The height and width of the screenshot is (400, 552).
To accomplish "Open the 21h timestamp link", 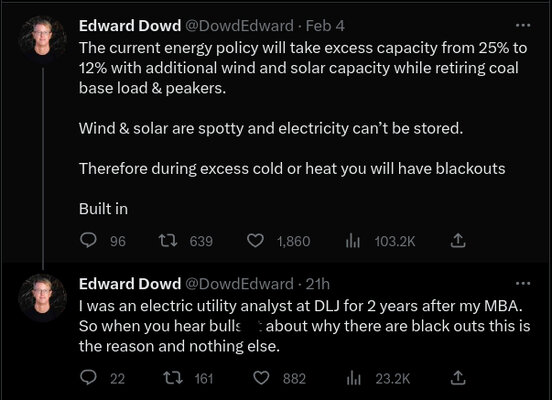I will click(x=318, y=284).
